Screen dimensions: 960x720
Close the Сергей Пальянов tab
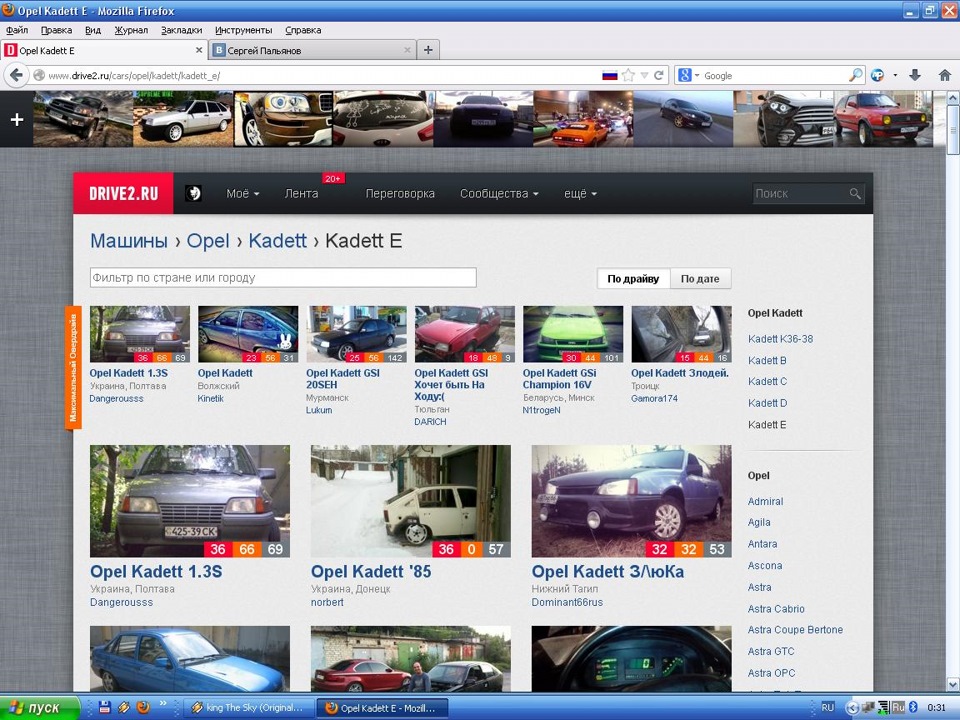(407, 50)
